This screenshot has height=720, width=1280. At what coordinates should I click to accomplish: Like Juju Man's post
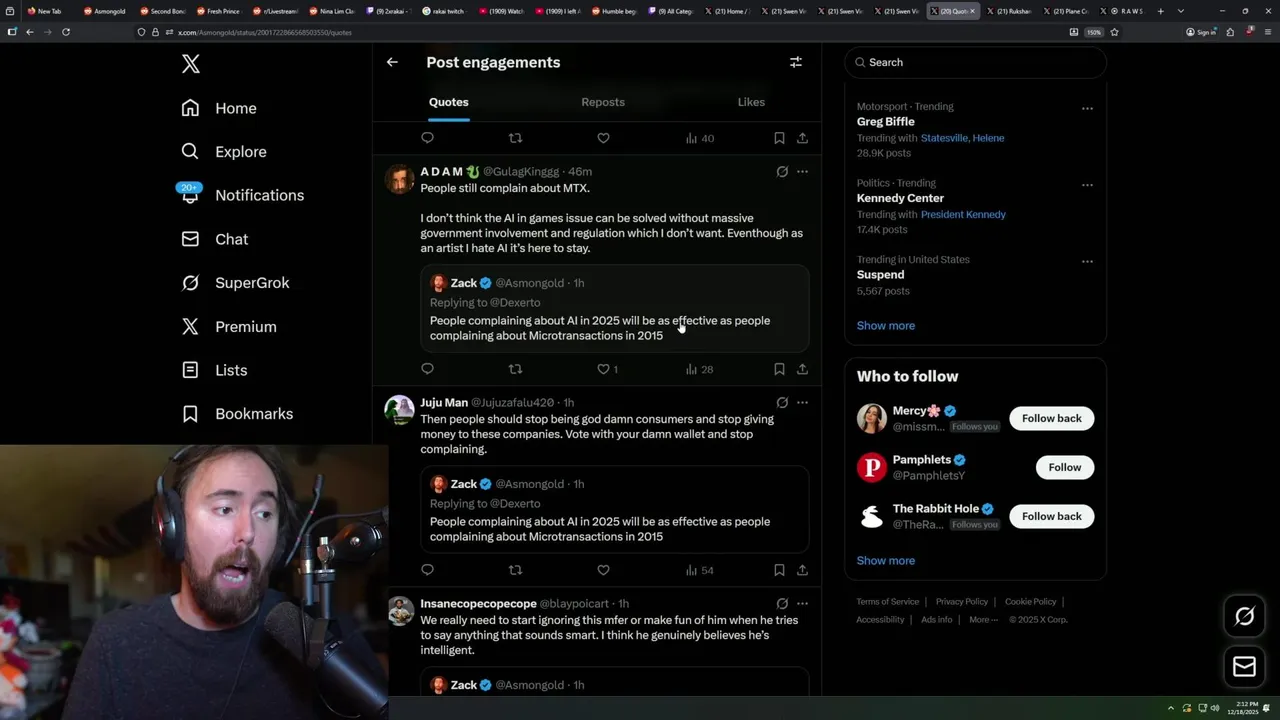pos(603,570)
